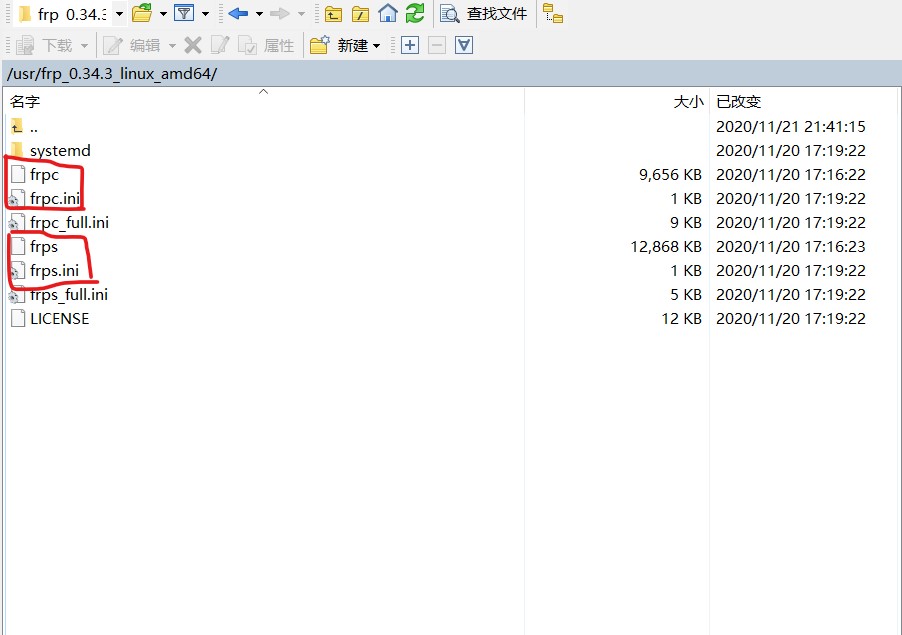
Task: Sort by the 名字 column header
Action: pos(25,101)
